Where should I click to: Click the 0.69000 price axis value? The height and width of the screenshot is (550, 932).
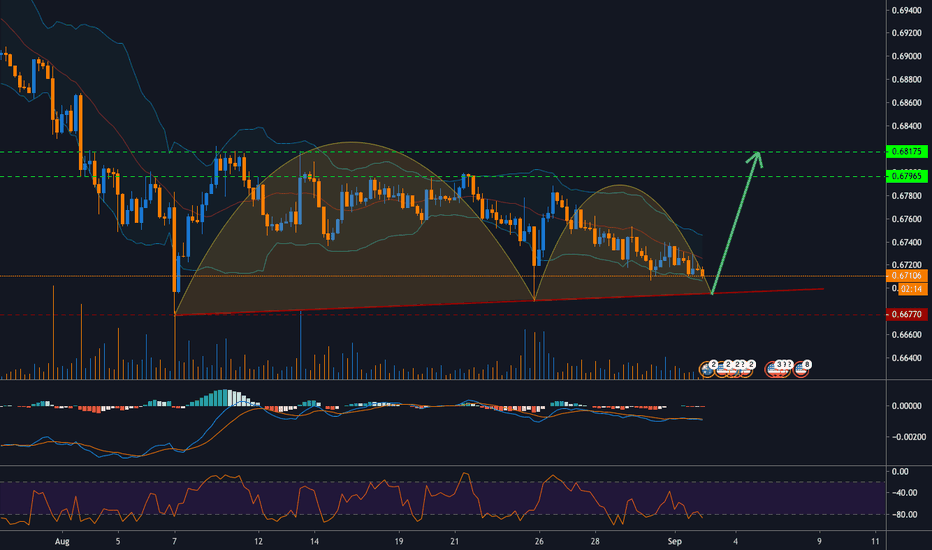[x=906, y=56]
